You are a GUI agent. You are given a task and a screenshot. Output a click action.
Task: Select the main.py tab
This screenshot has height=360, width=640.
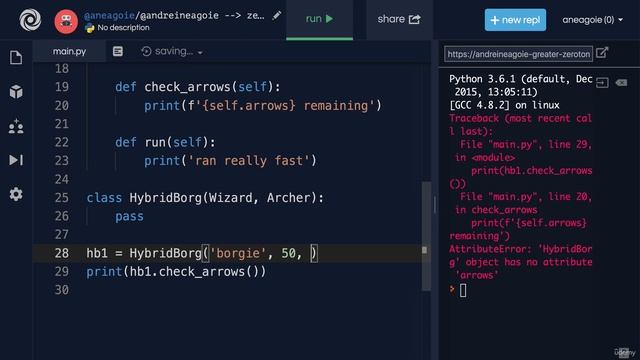[x=69, y=51]
